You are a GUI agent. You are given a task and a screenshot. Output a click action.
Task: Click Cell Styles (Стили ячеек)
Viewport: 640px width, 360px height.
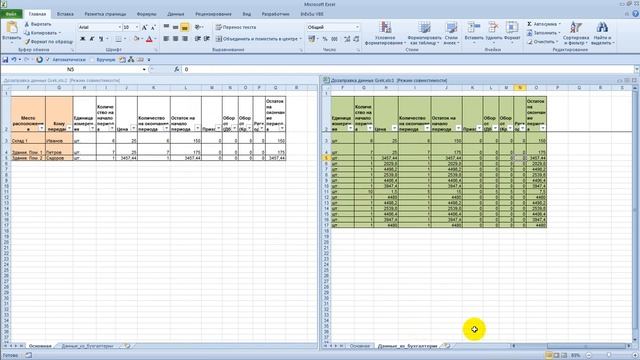(x=451, y=33)
